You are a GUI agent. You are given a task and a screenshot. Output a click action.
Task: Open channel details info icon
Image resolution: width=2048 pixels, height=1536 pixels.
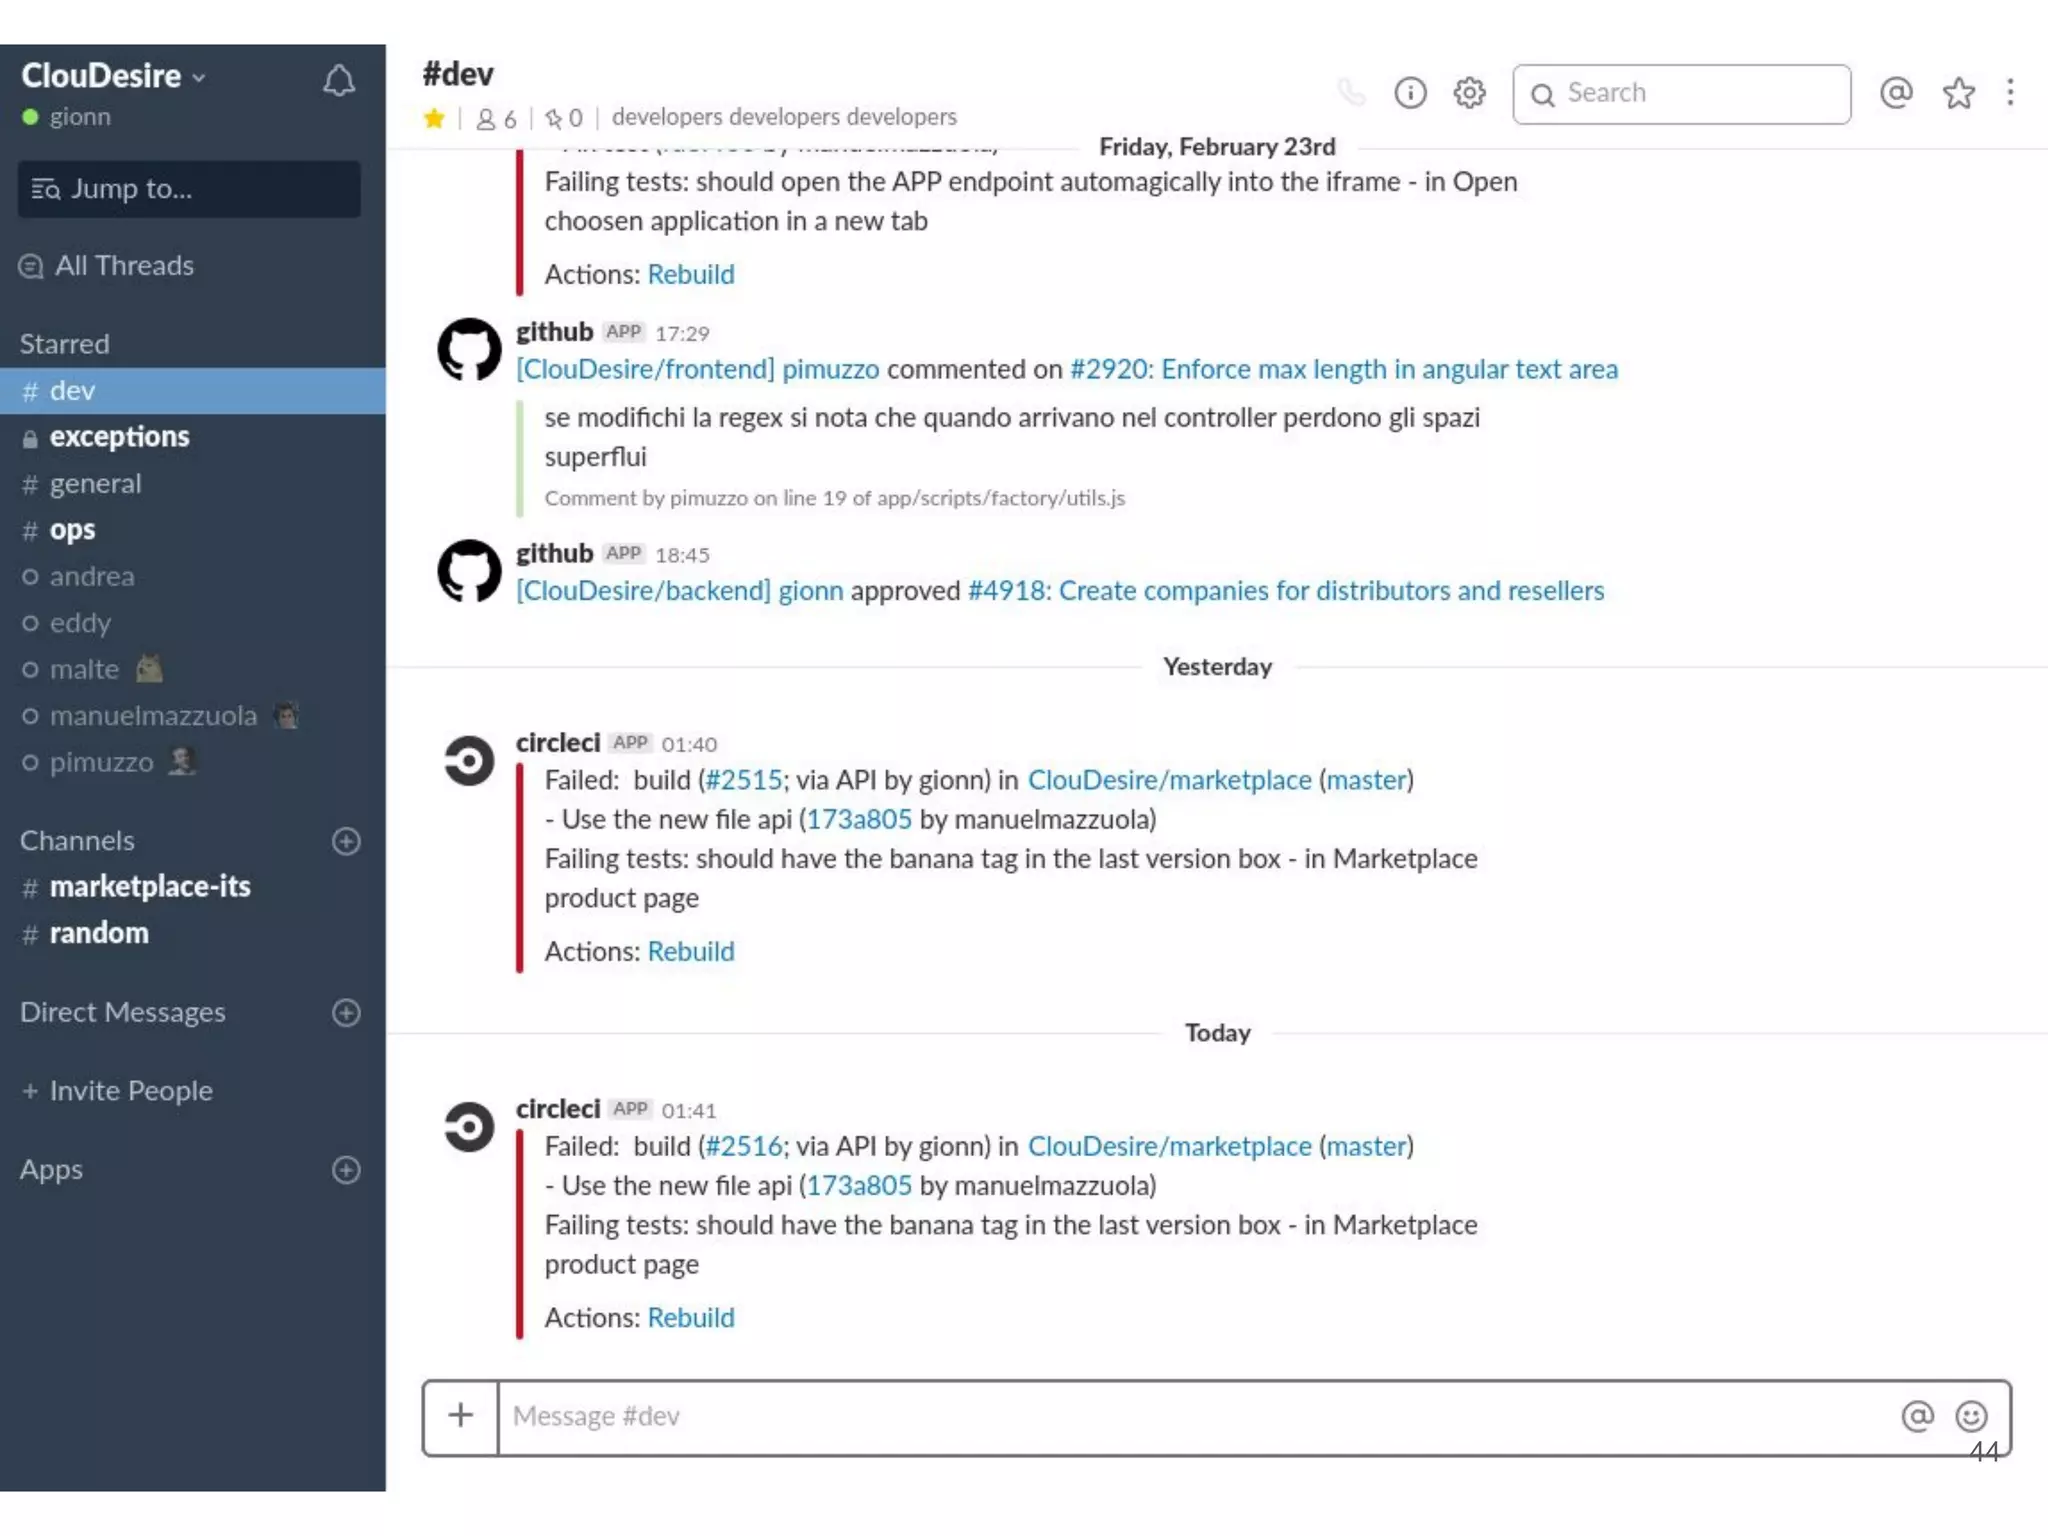(x=1410, y=93)
